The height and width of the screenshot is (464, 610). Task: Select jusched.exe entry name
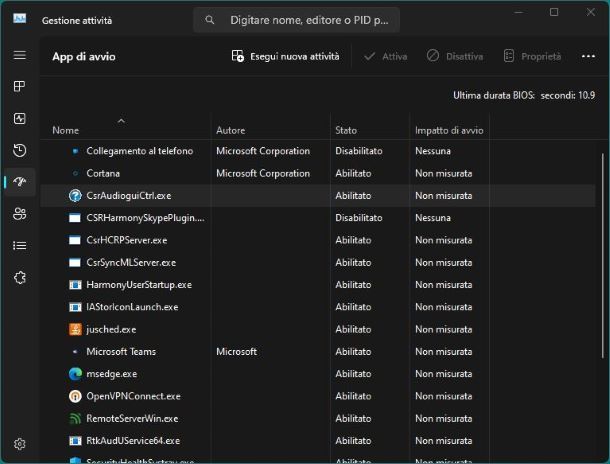pyautogui.click(x=111, y=329)
